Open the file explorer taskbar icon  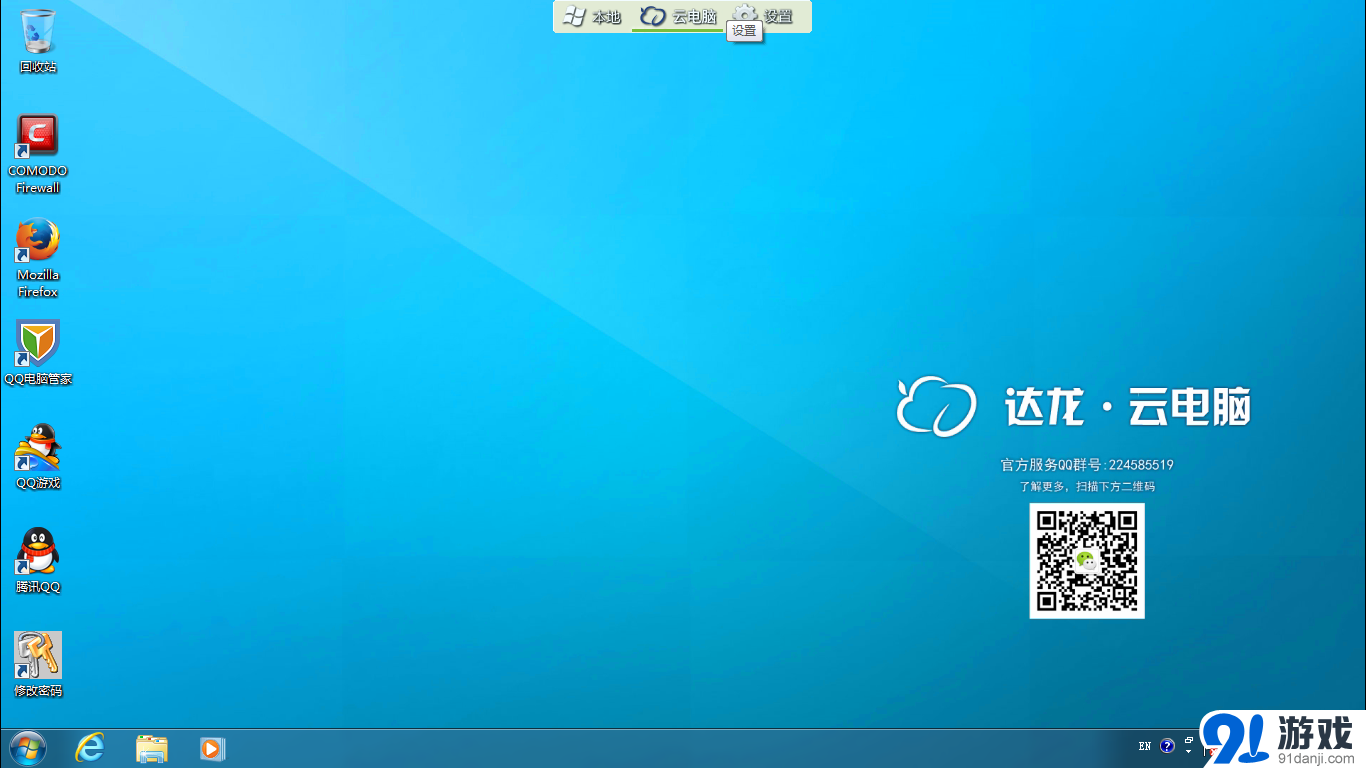tap(152, 748)
